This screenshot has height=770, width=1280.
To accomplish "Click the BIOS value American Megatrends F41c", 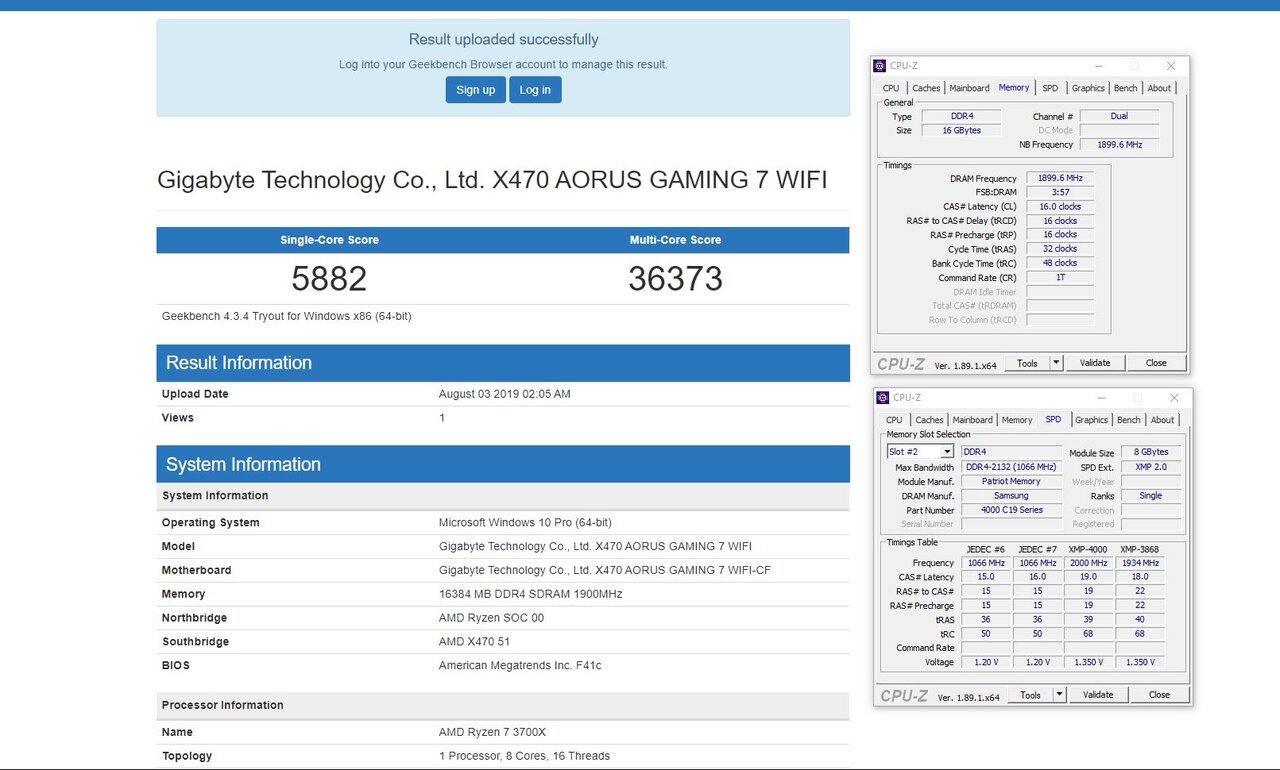I will 520,665.
